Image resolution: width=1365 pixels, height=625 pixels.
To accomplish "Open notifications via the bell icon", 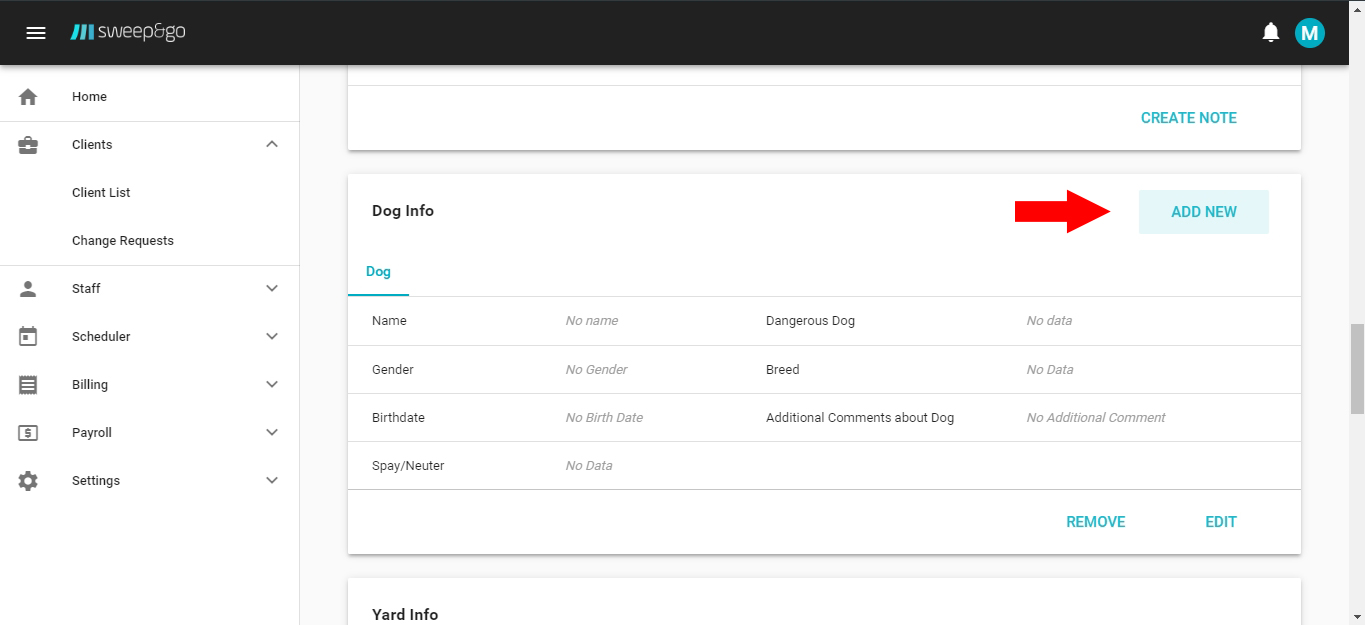I will pyautogui.click(x=1270, y=32).
